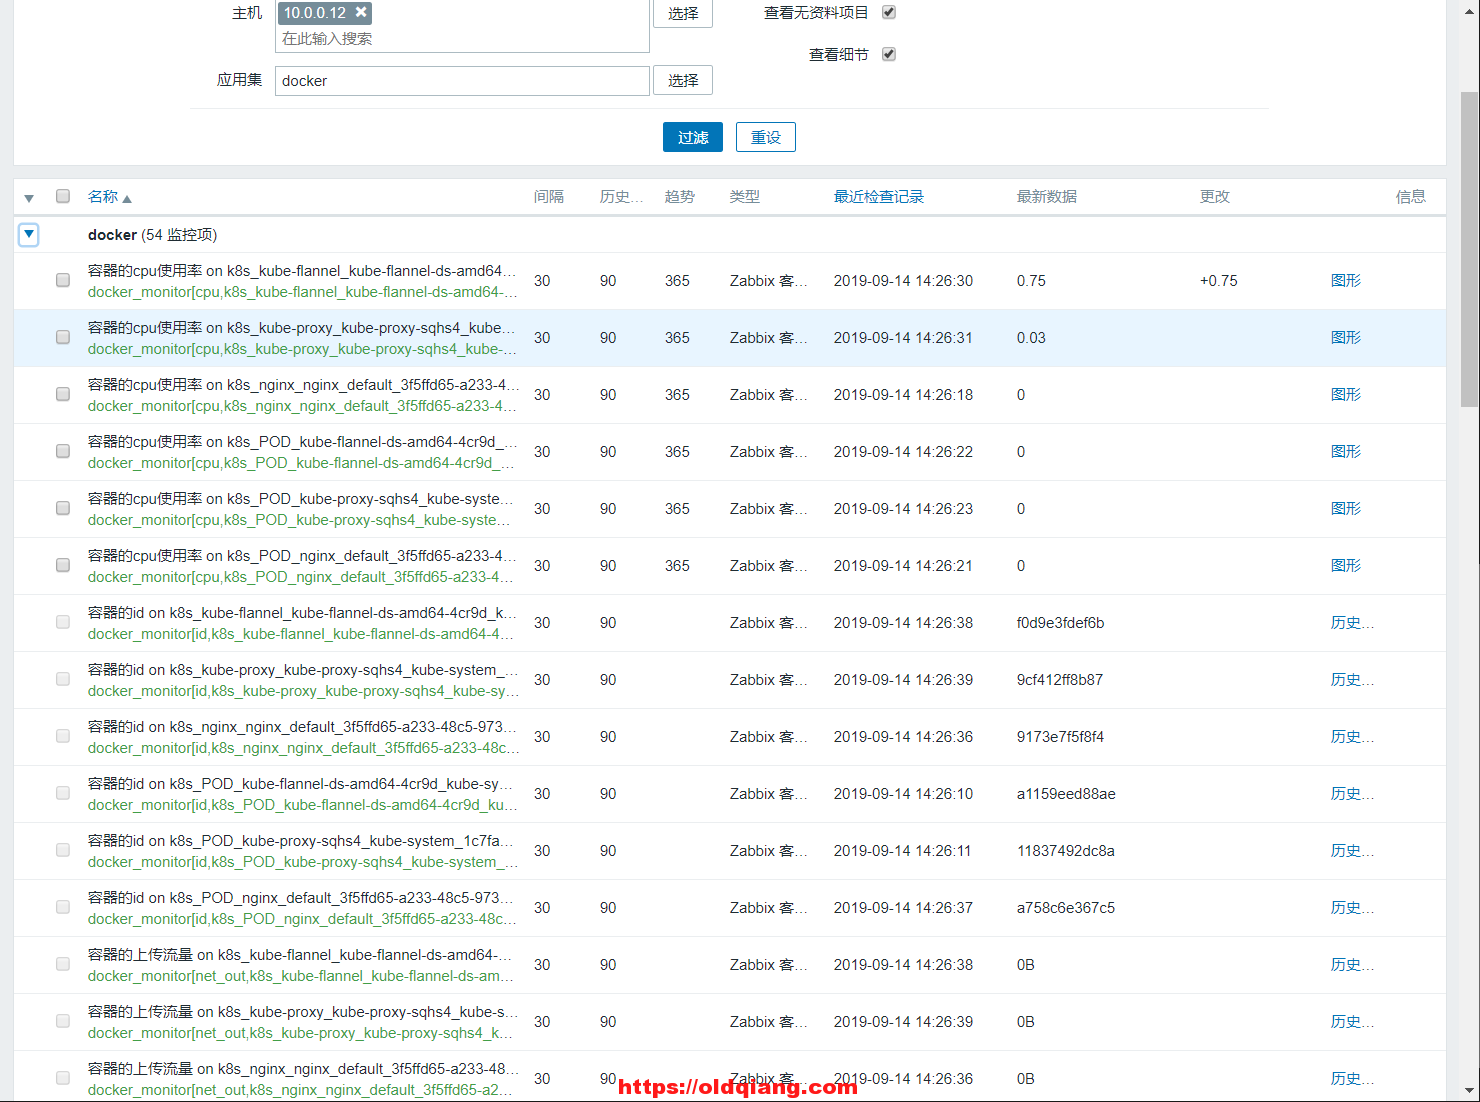Click the blue 过滤 filter button
The width and height of the screenshot is (1480, 1102).
point(692,137)
